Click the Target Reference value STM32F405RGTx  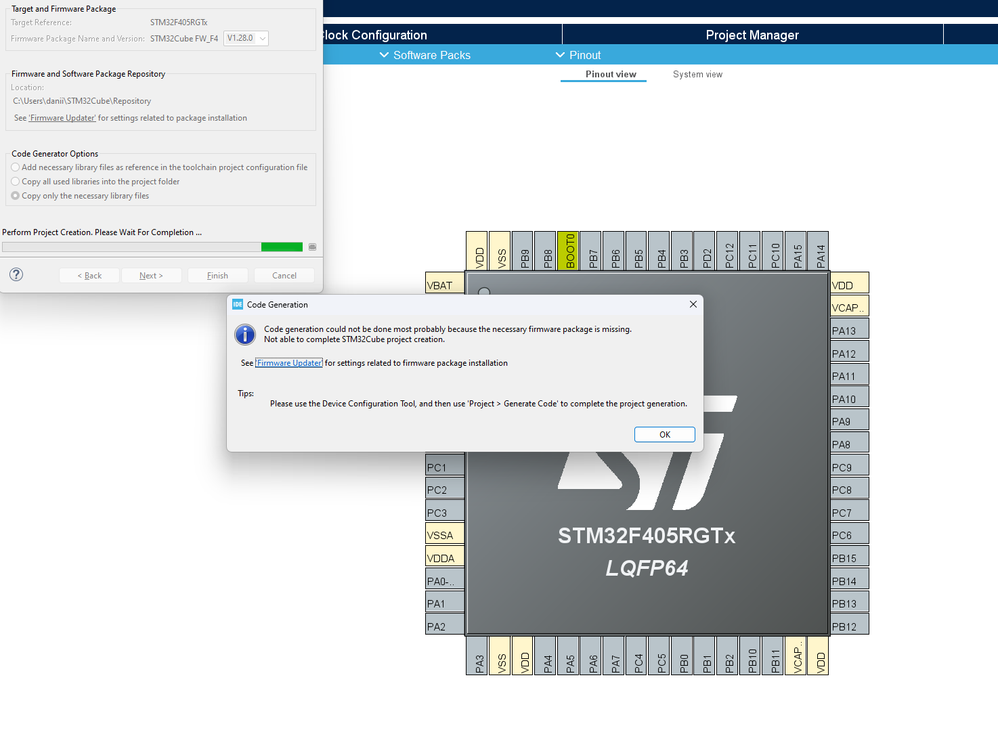pyautogui.click(x=179, y=22)
